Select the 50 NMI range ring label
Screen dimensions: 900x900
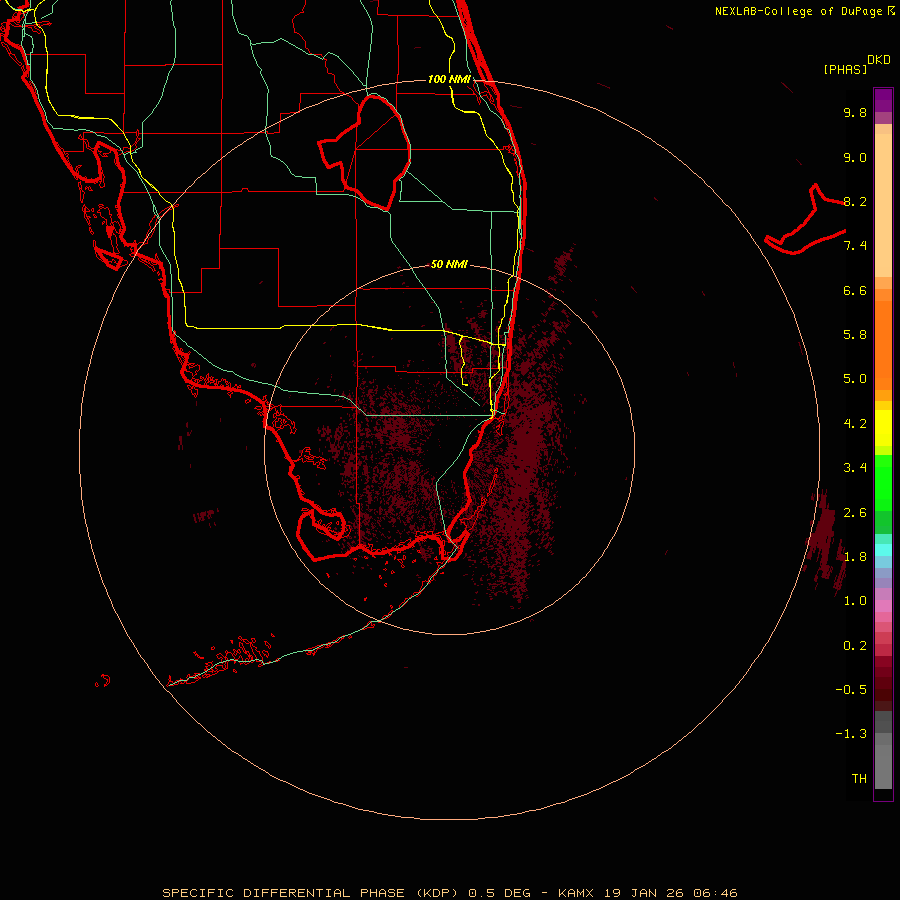point(449,264)
